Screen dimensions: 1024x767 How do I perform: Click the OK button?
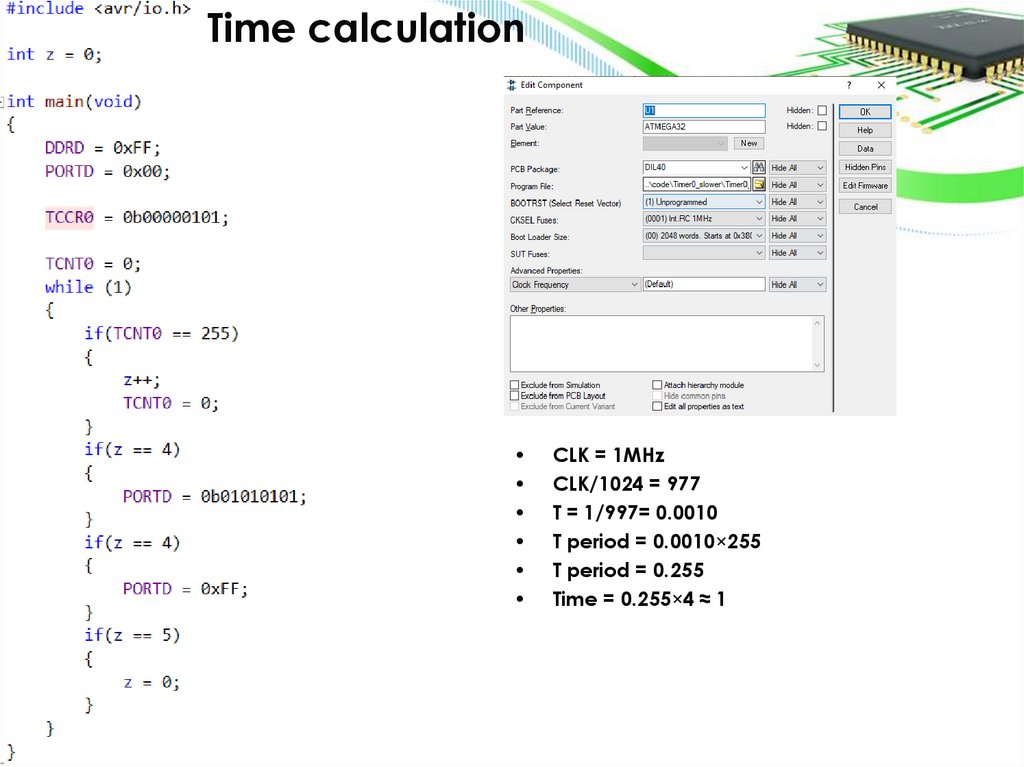[x=865, y=112]
